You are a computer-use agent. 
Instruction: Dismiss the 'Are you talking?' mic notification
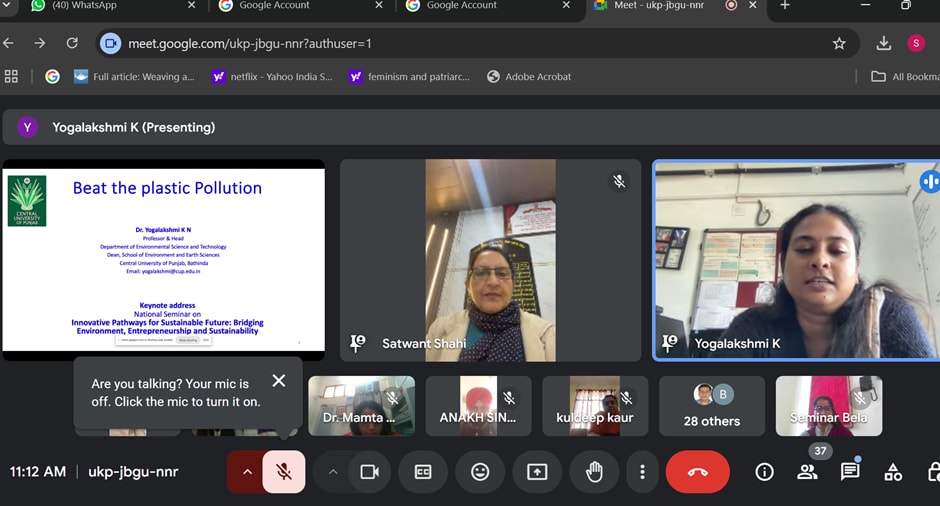click(279, 381)
